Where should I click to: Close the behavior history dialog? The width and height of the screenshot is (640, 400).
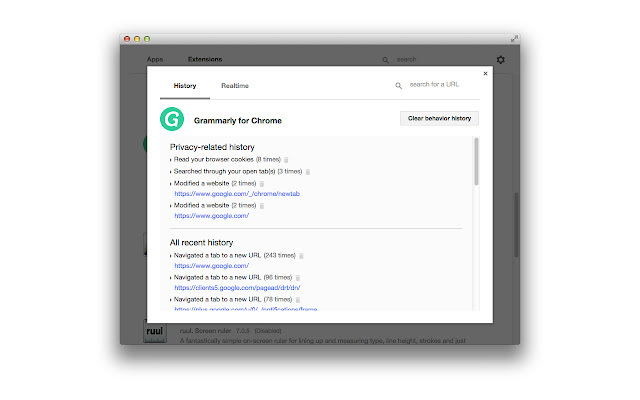point(485,73)
